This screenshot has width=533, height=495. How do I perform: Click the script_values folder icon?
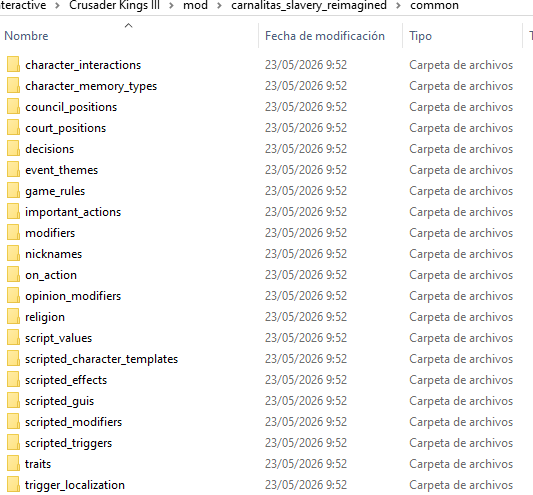(x=13, y=338)
